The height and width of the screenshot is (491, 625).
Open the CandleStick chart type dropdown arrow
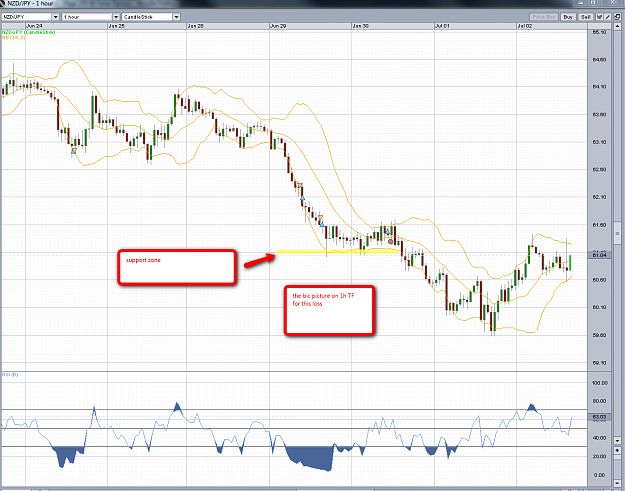tap(177, 17)
